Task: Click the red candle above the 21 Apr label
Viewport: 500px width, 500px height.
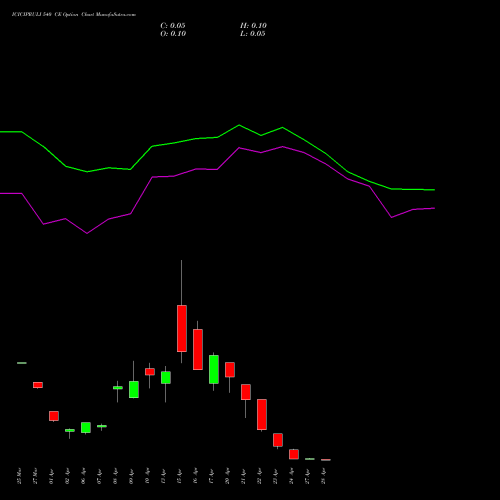Action: pos(246,392)
